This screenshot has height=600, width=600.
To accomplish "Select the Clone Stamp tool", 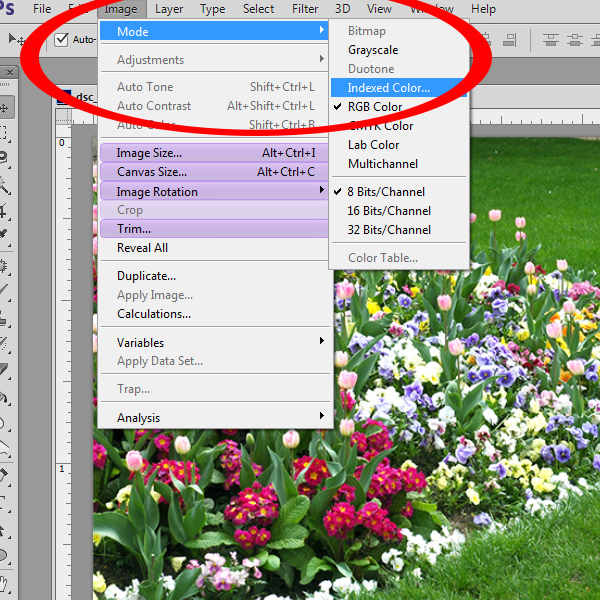I will 4,318.
